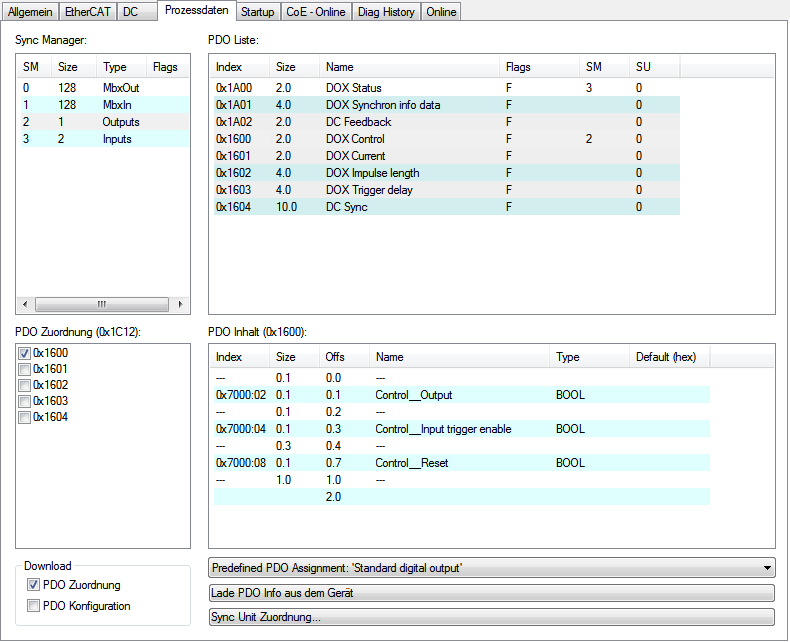This screenshot has width=790, height=642.
Task: Click PDO Inhalt Default (hex) column header
Action: point(670,357)
